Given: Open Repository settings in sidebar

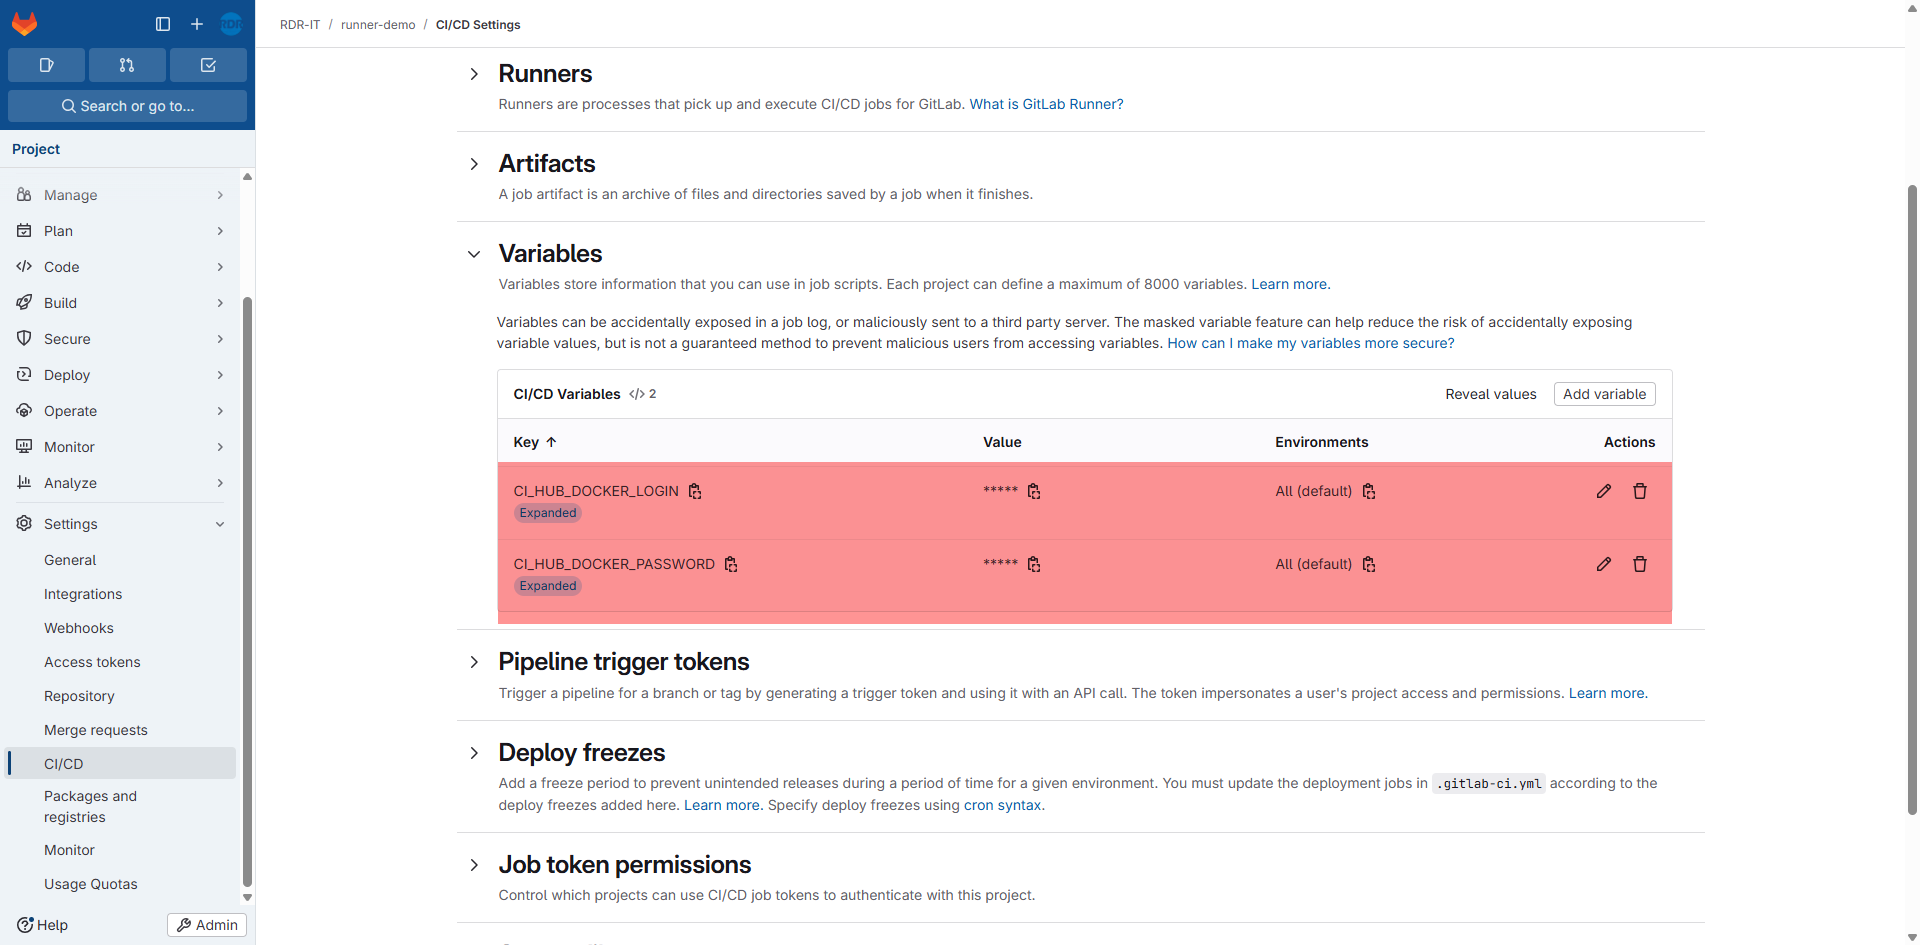Looking at the screenshot, I should point(79,696).
